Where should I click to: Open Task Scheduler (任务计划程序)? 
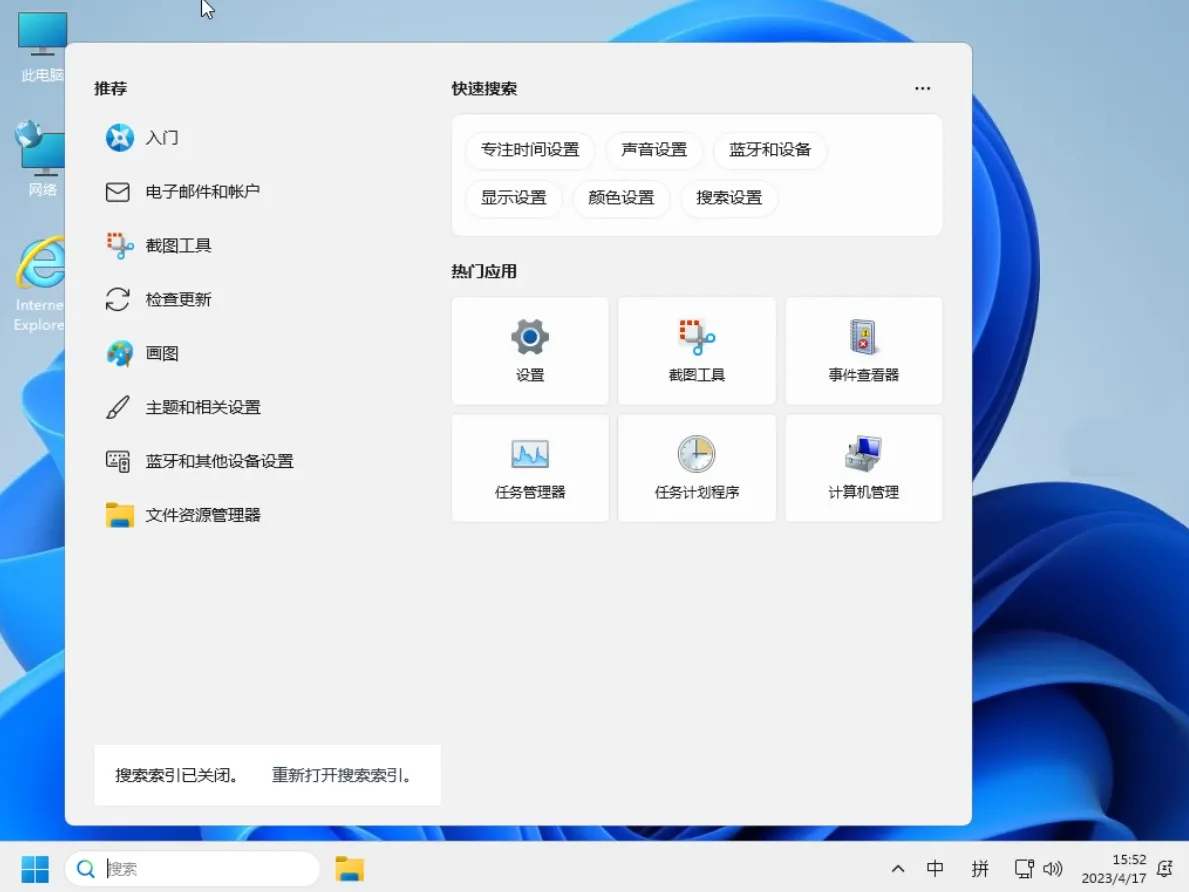[696, 467]
